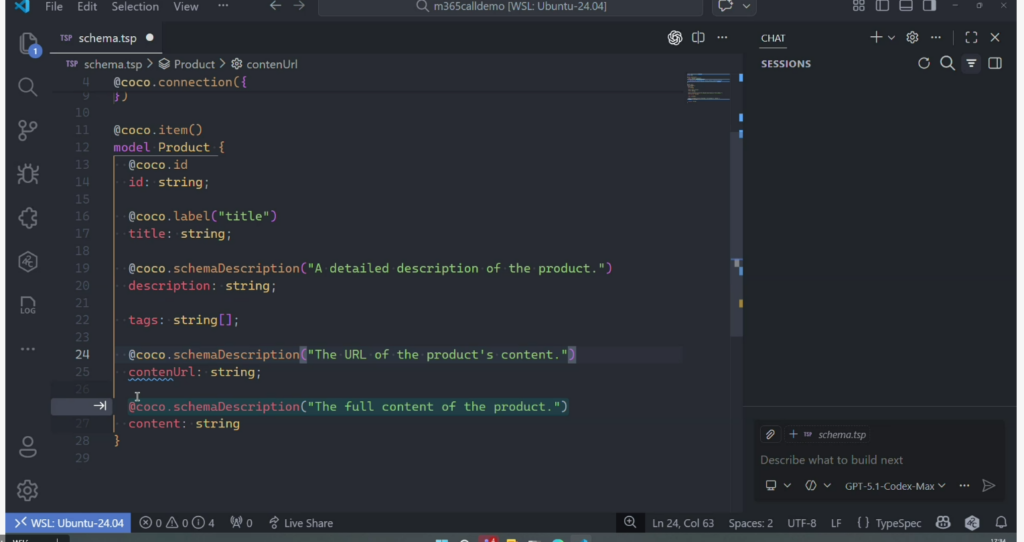Viewport: 1024px width, 542px height.
Task: Open the GPT-5.1-Codex-Max model dropdown
Action: point(895,486)
